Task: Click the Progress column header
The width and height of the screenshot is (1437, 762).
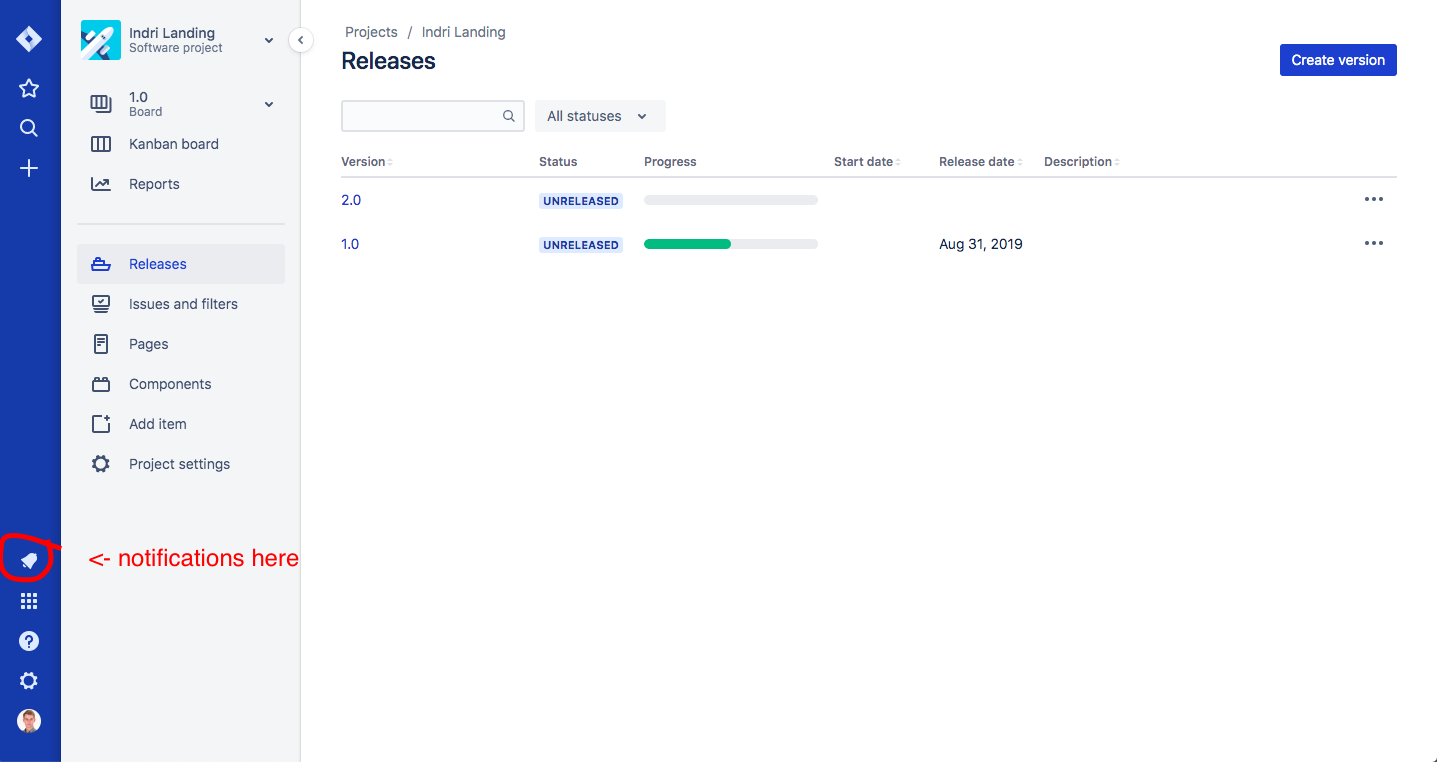Action: 670,162
